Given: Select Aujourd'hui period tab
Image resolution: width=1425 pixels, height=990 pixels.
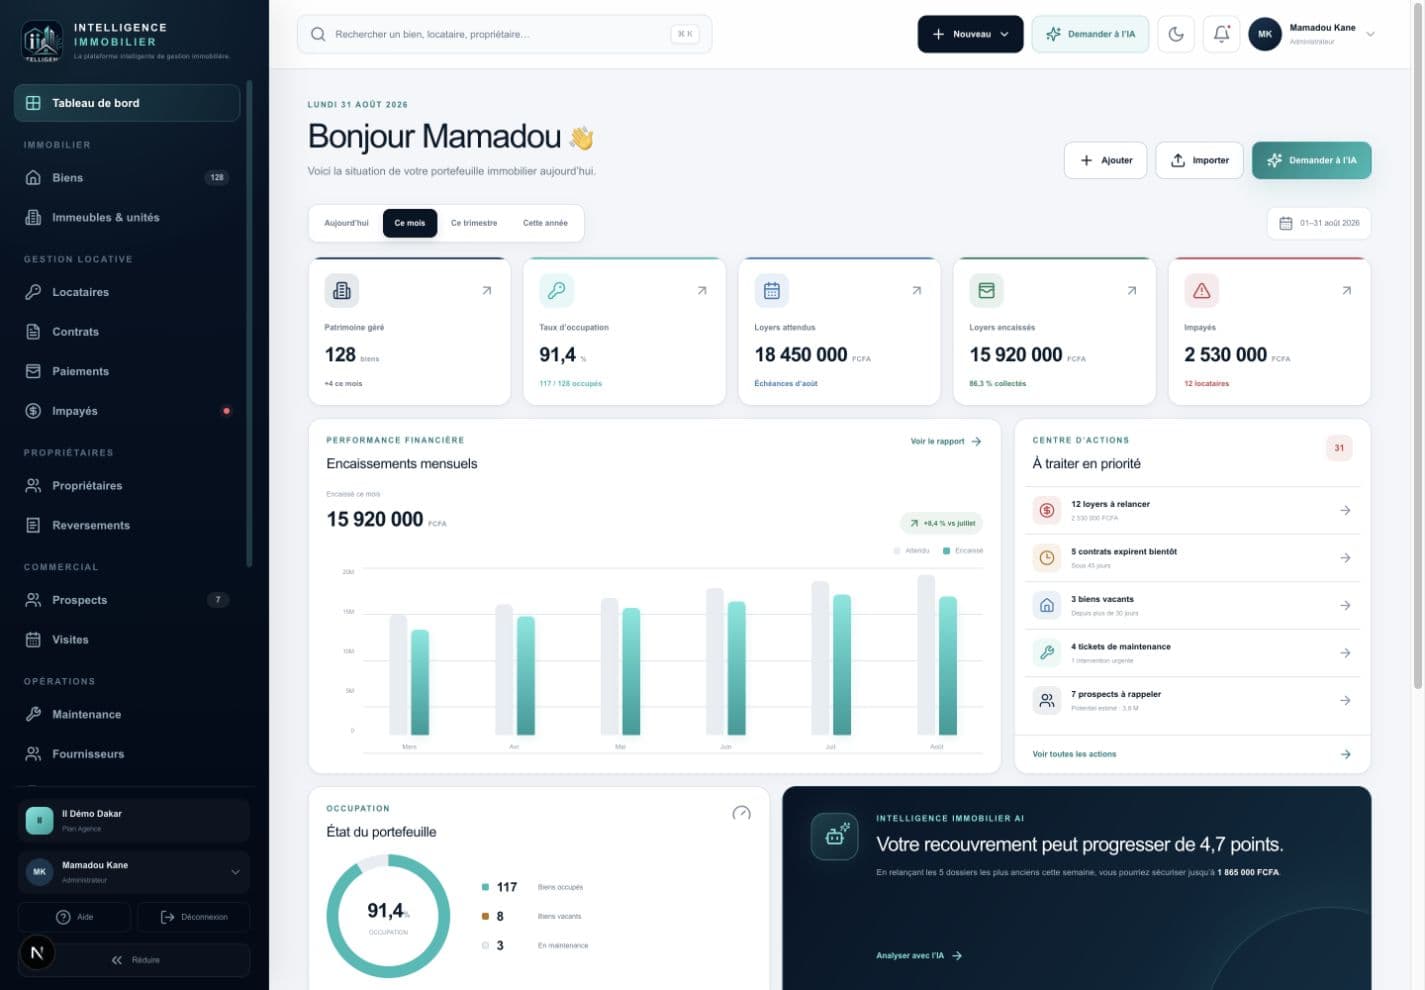Looking at the screenshot, I should point(346,223).
